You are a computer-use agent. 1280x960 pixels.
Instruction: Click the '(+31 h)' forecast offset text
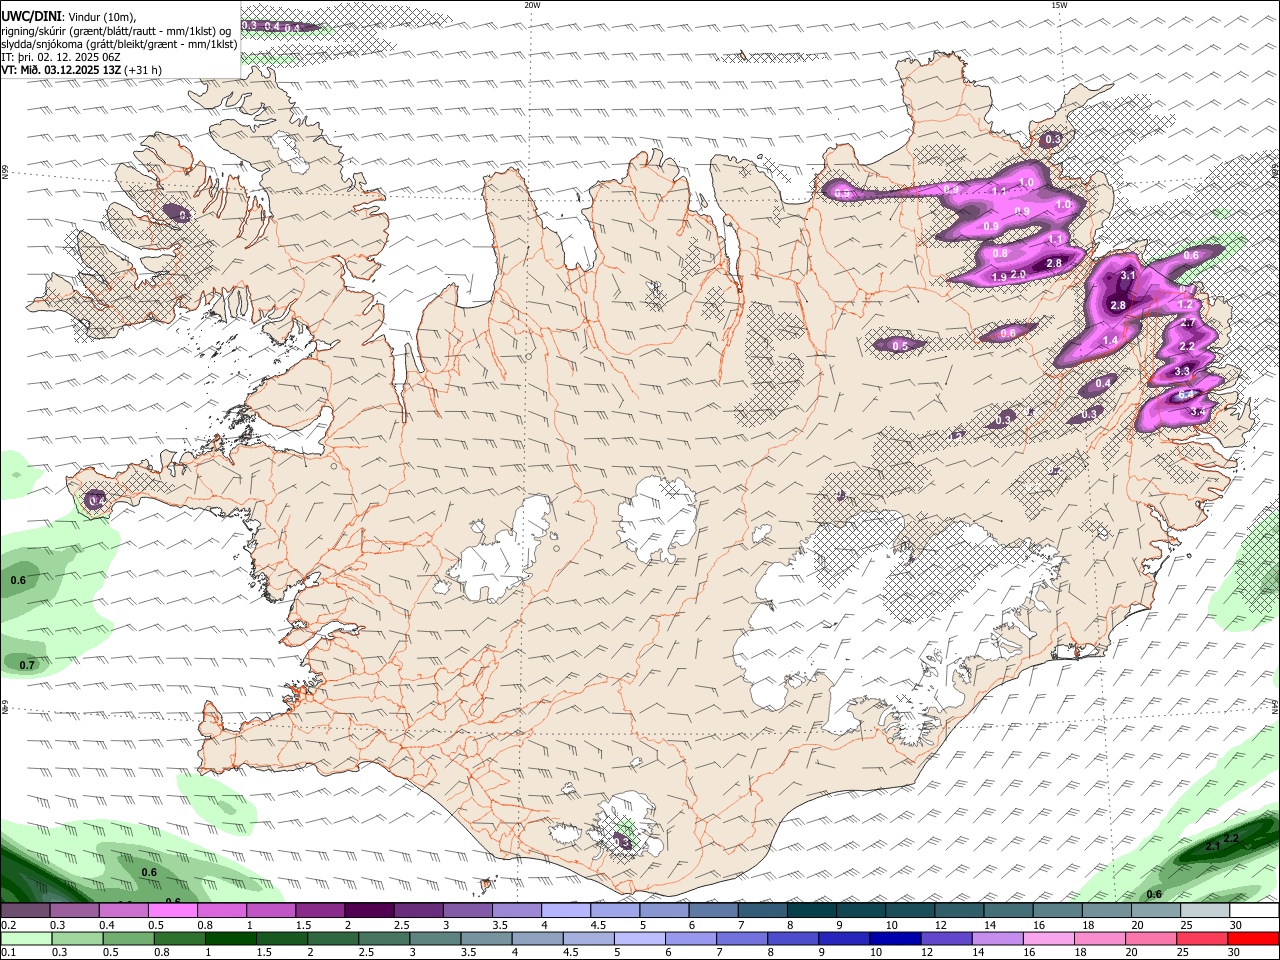pyautogui.click(x=144, y=70)
